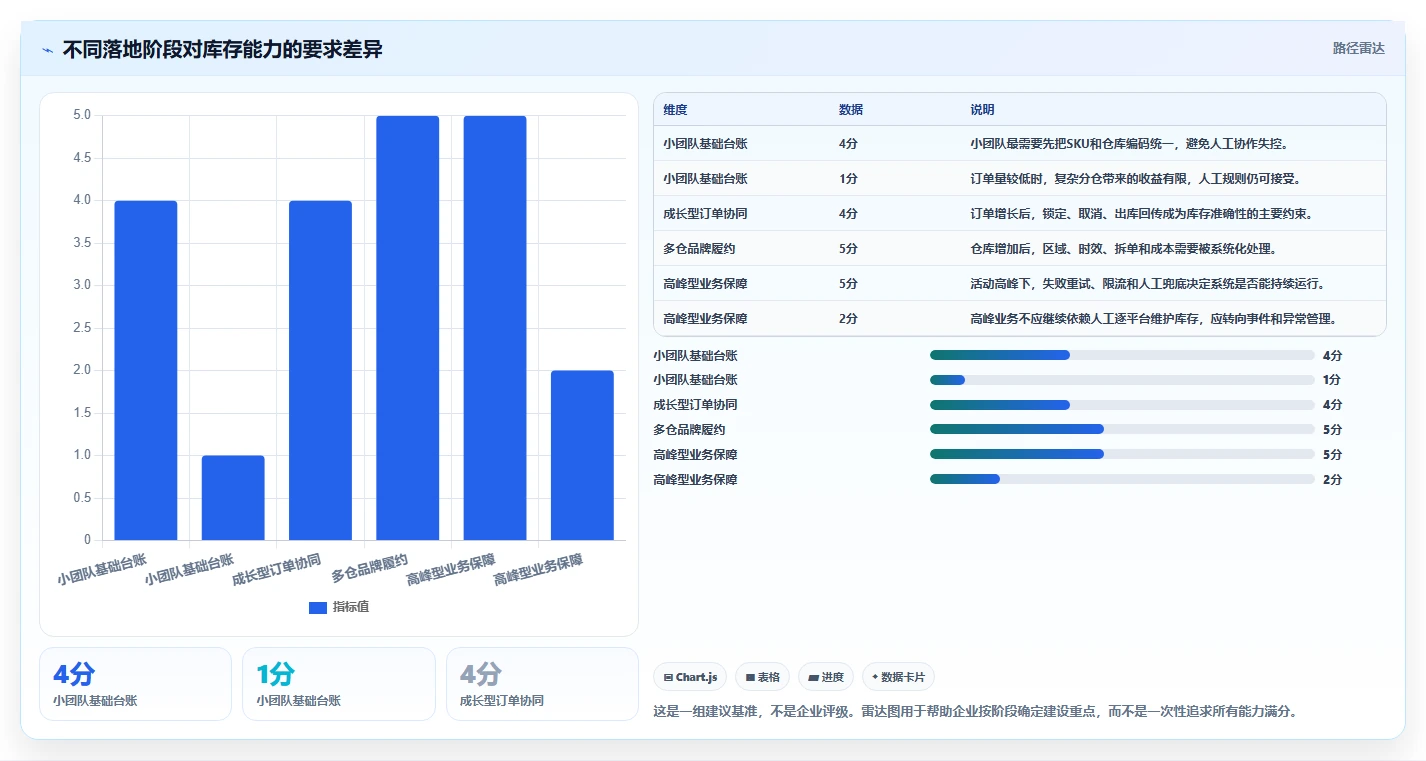Click the 高峰型业务保障 bar reaching 5.0
Image resolution: width=1426 pixels, height=761 pixels.
click(495, 328)
